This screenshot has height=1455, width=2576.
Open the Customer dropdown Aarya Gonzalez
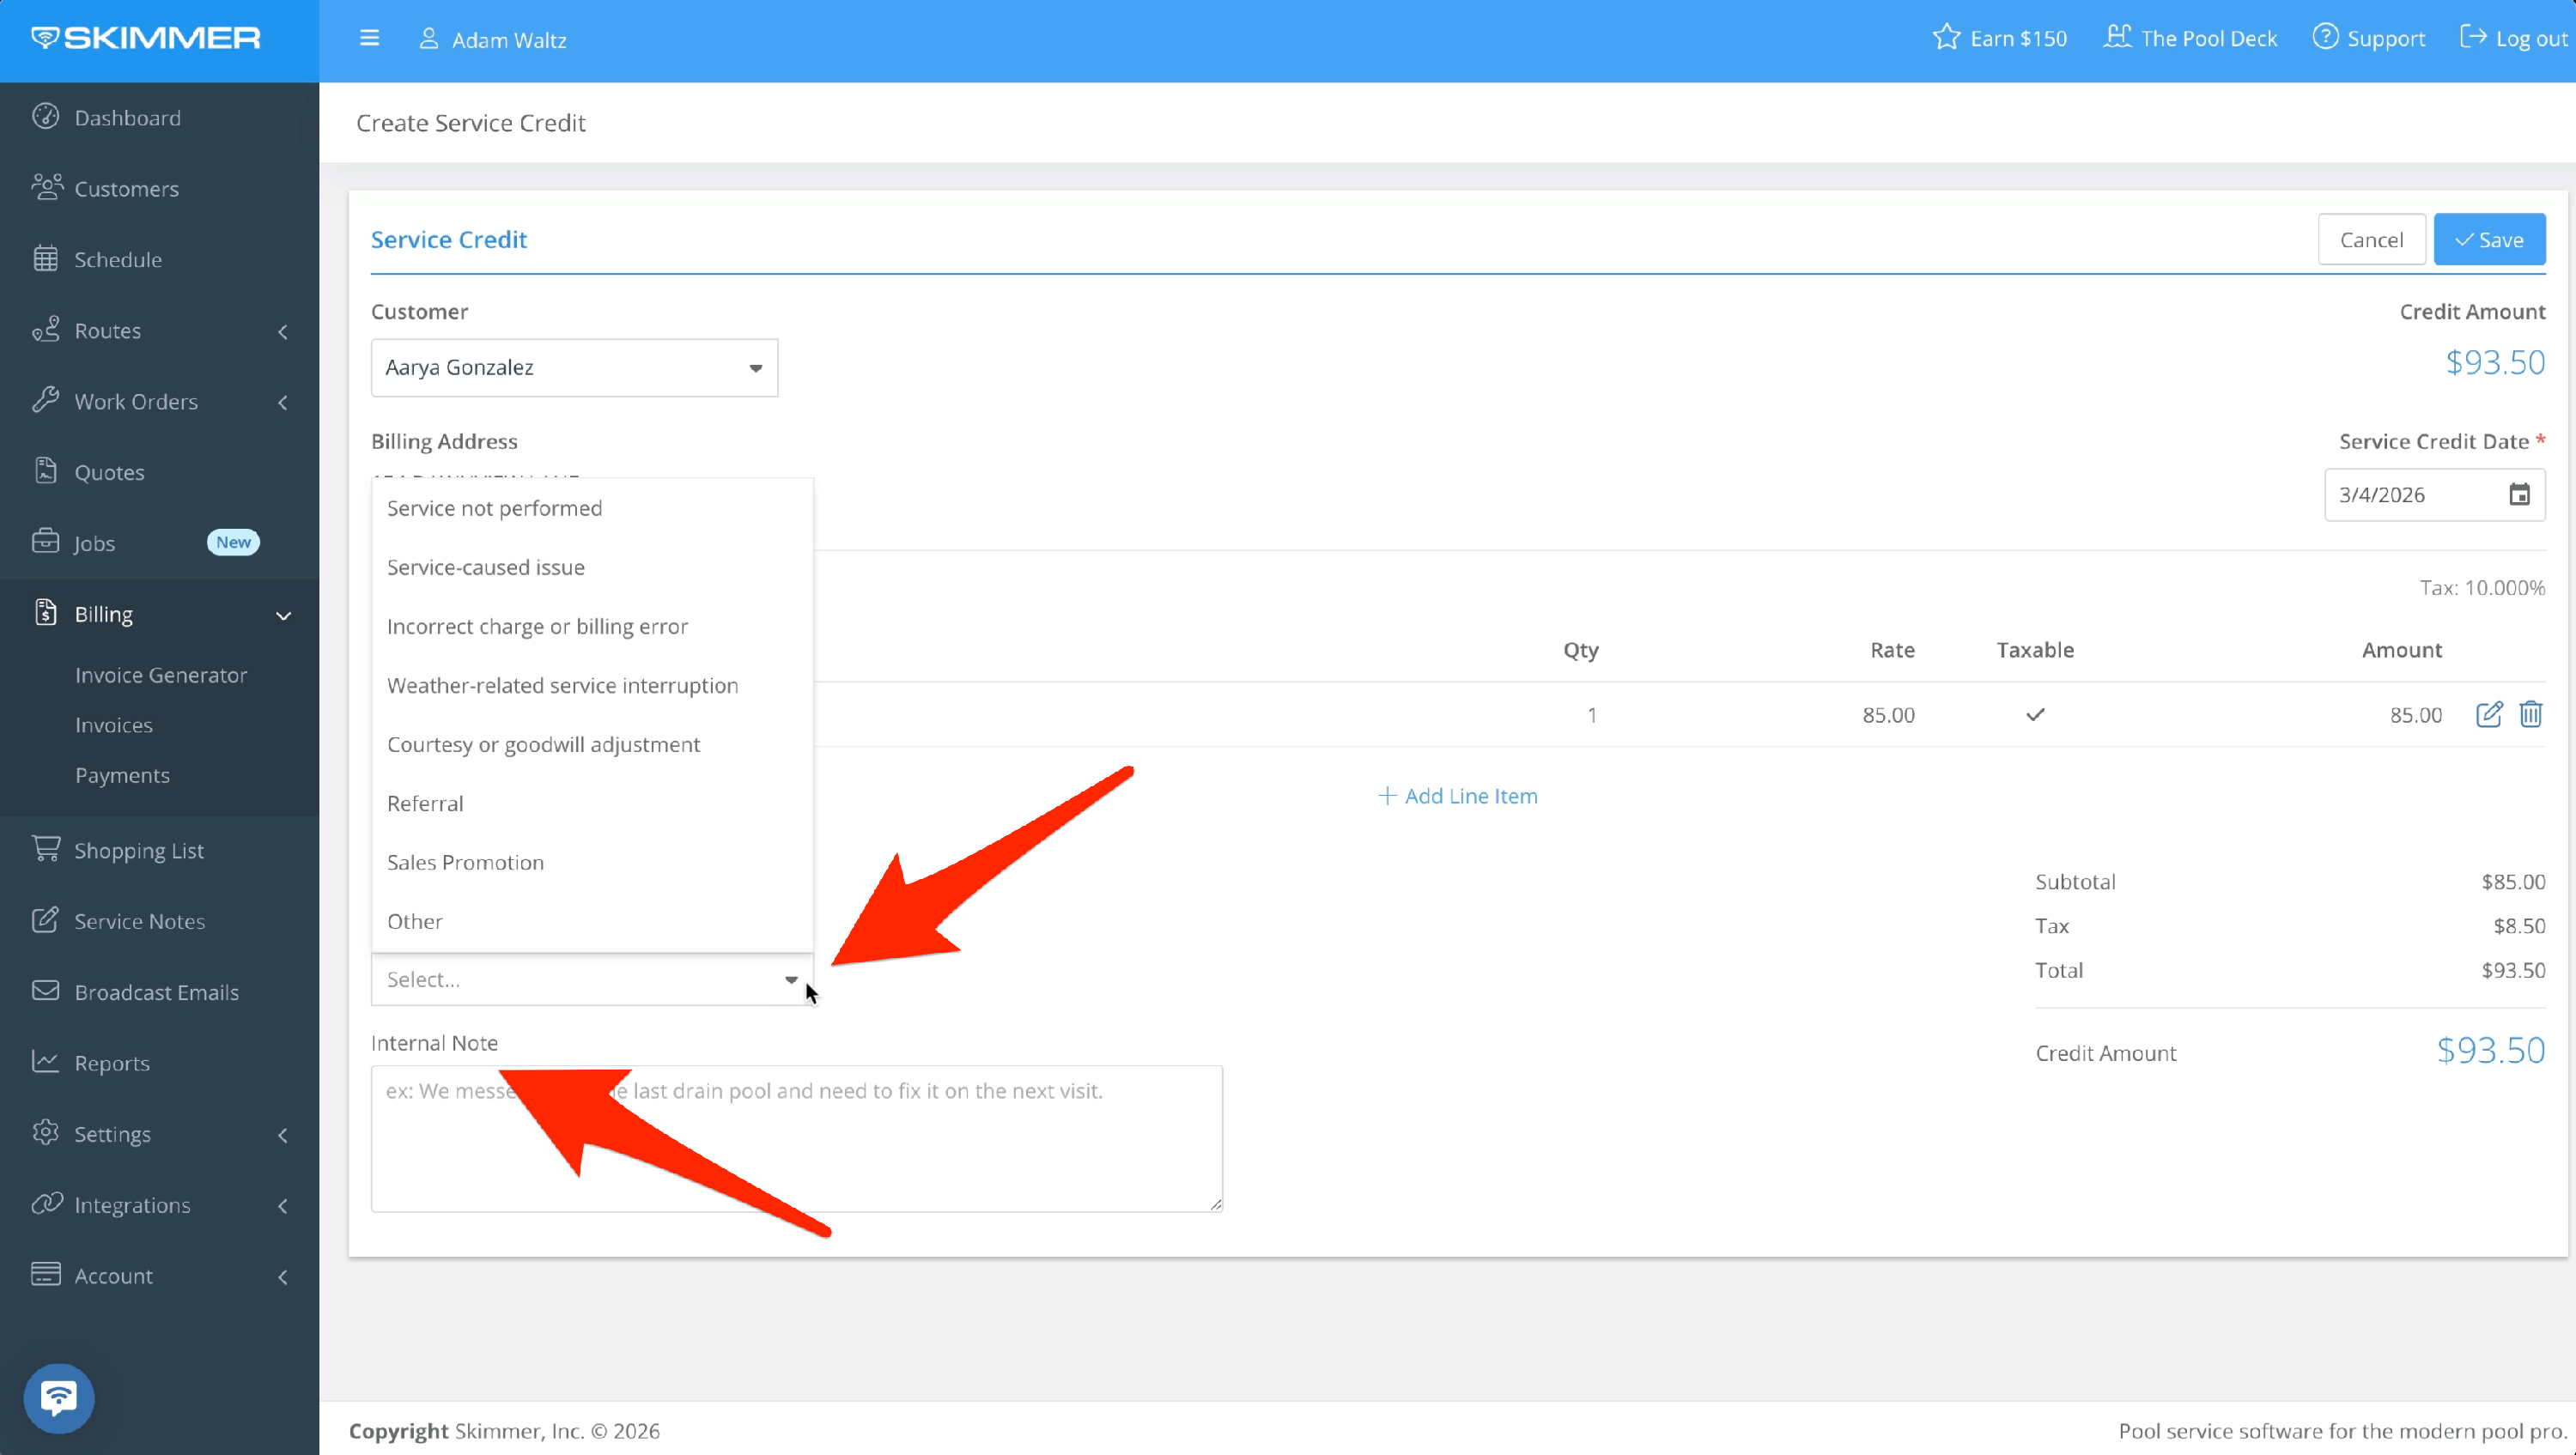(x=574, y=367)
